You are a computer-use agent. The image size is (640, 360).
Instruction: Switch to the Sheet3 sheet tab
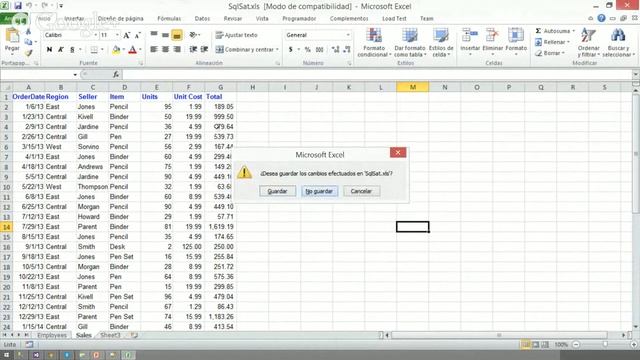110,335
